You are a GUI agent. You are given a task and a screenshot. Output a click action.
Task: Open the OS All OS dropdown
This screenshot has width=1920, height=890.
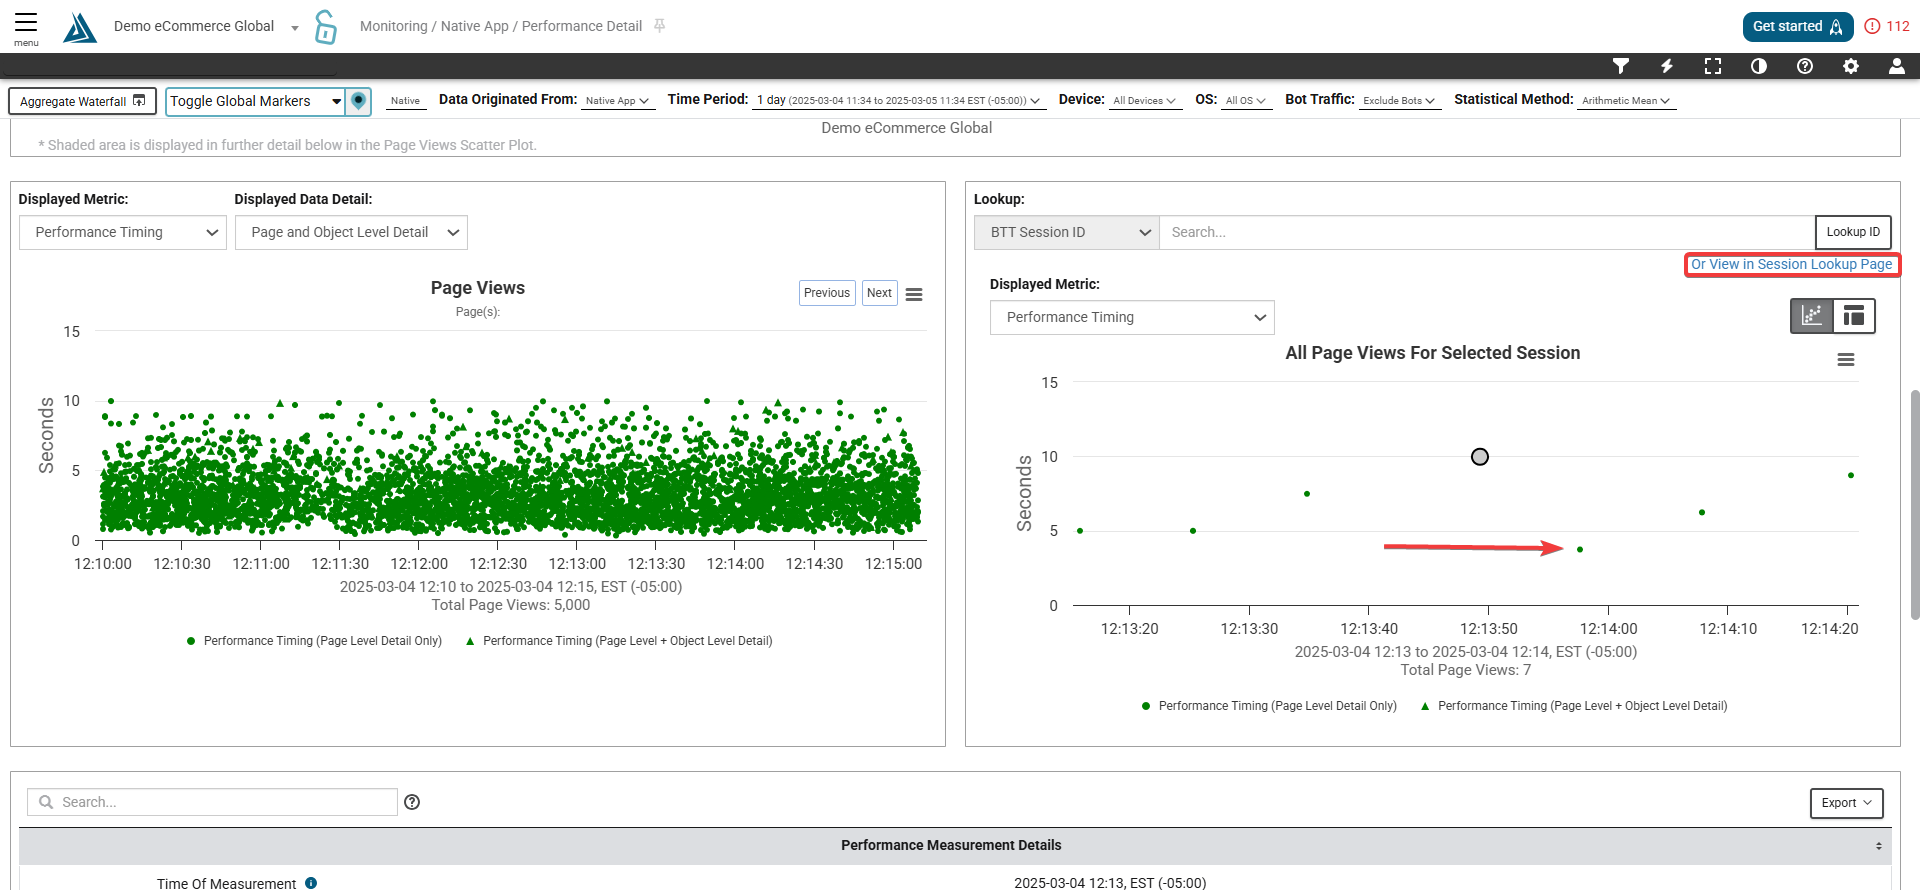(x=1246, y=101)
